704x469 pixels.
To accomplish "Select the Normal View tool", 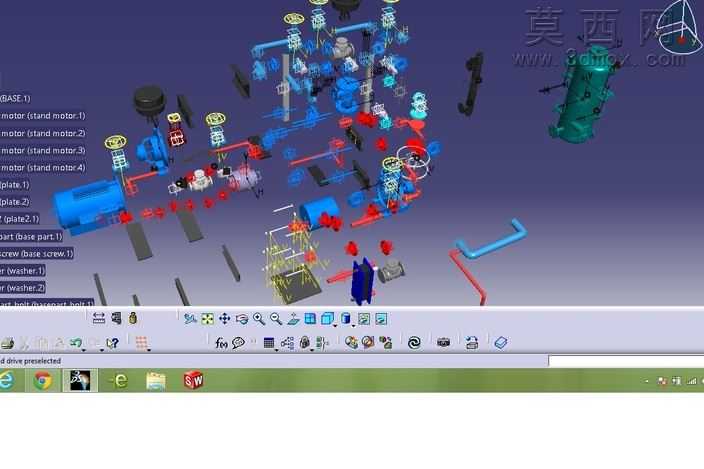I will pyautogui.click(x=293, y=319).
